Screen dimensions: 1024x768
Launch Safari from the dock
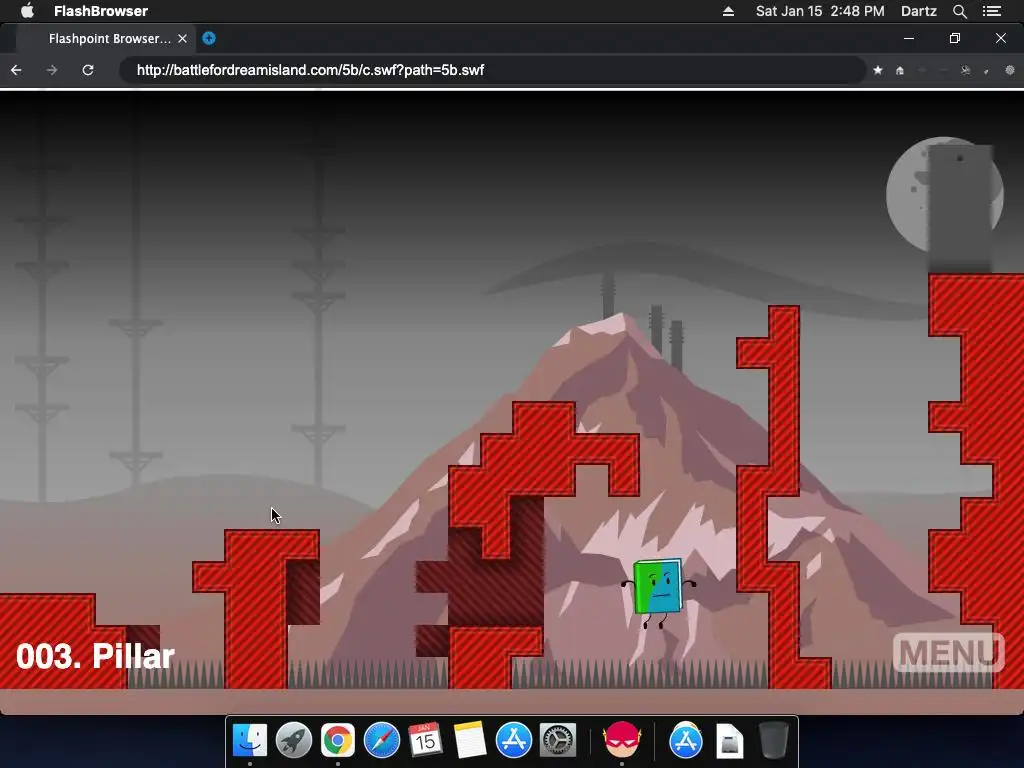382,741
